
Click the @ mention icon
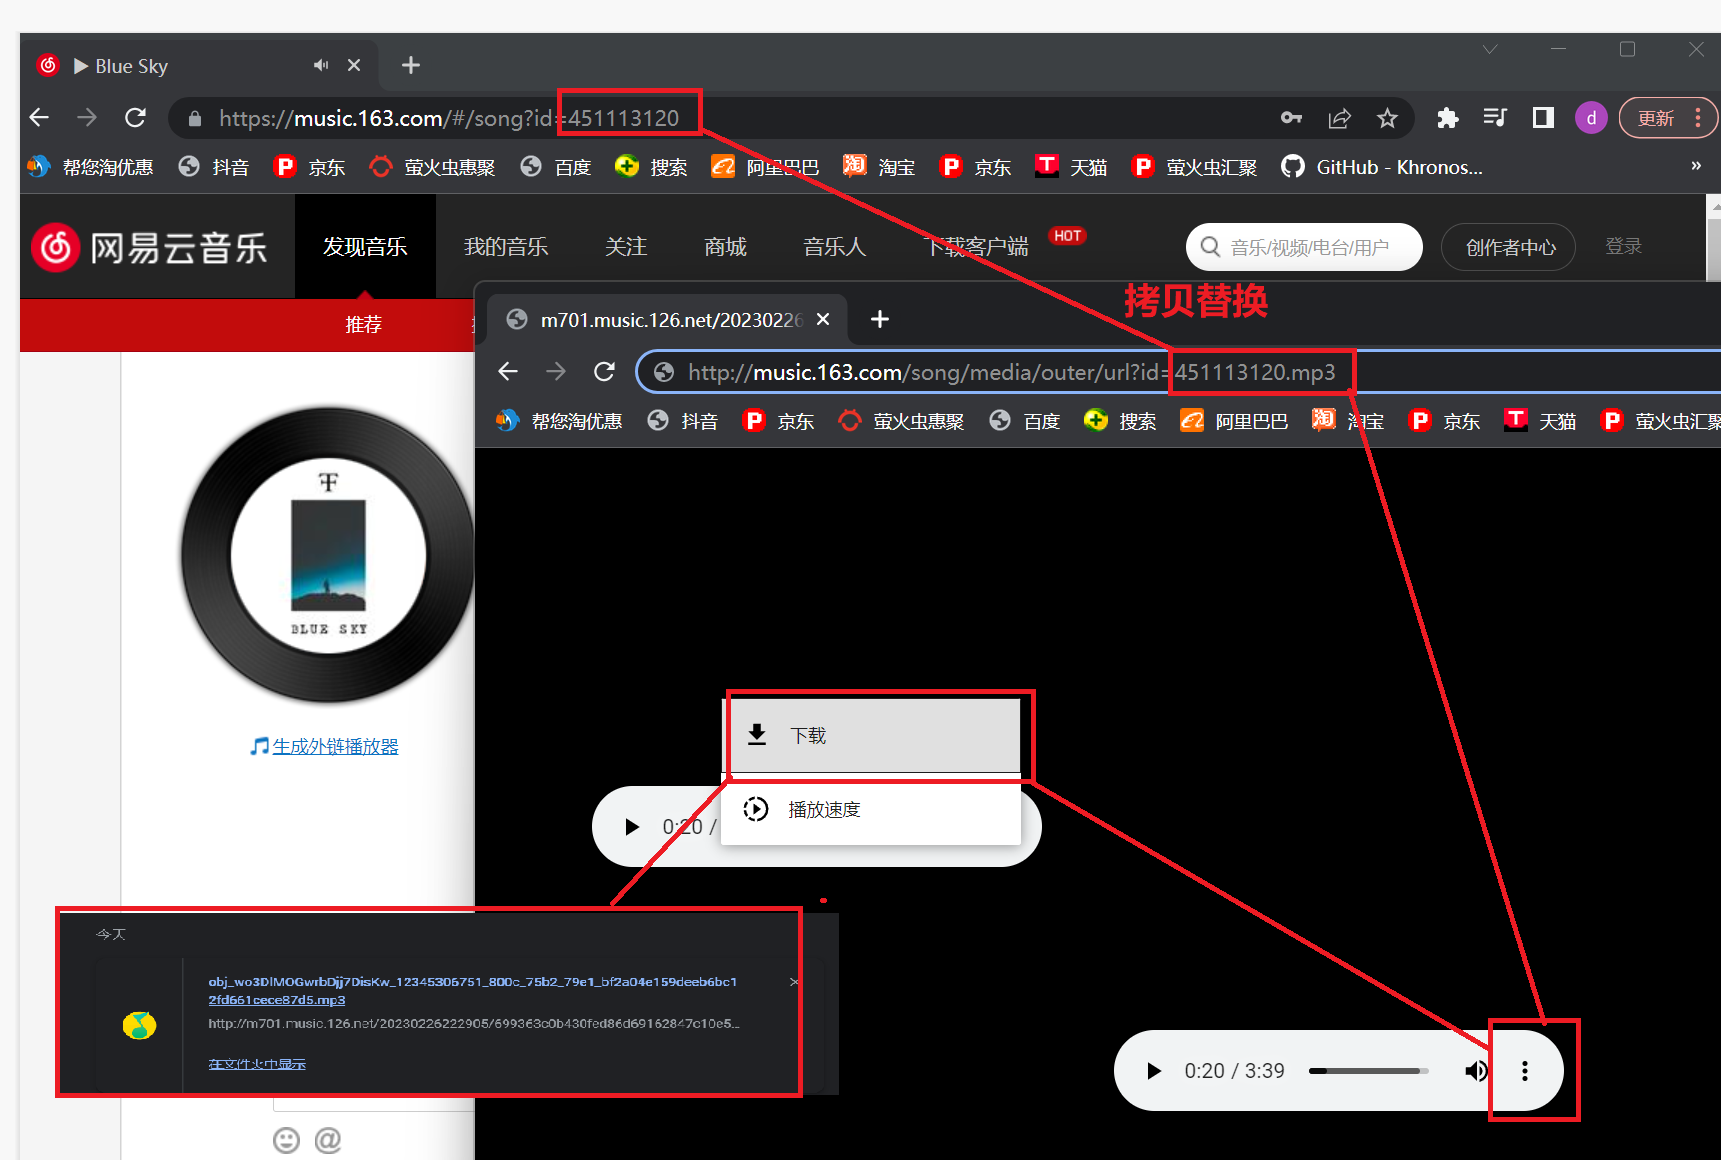pos(328,1140)
